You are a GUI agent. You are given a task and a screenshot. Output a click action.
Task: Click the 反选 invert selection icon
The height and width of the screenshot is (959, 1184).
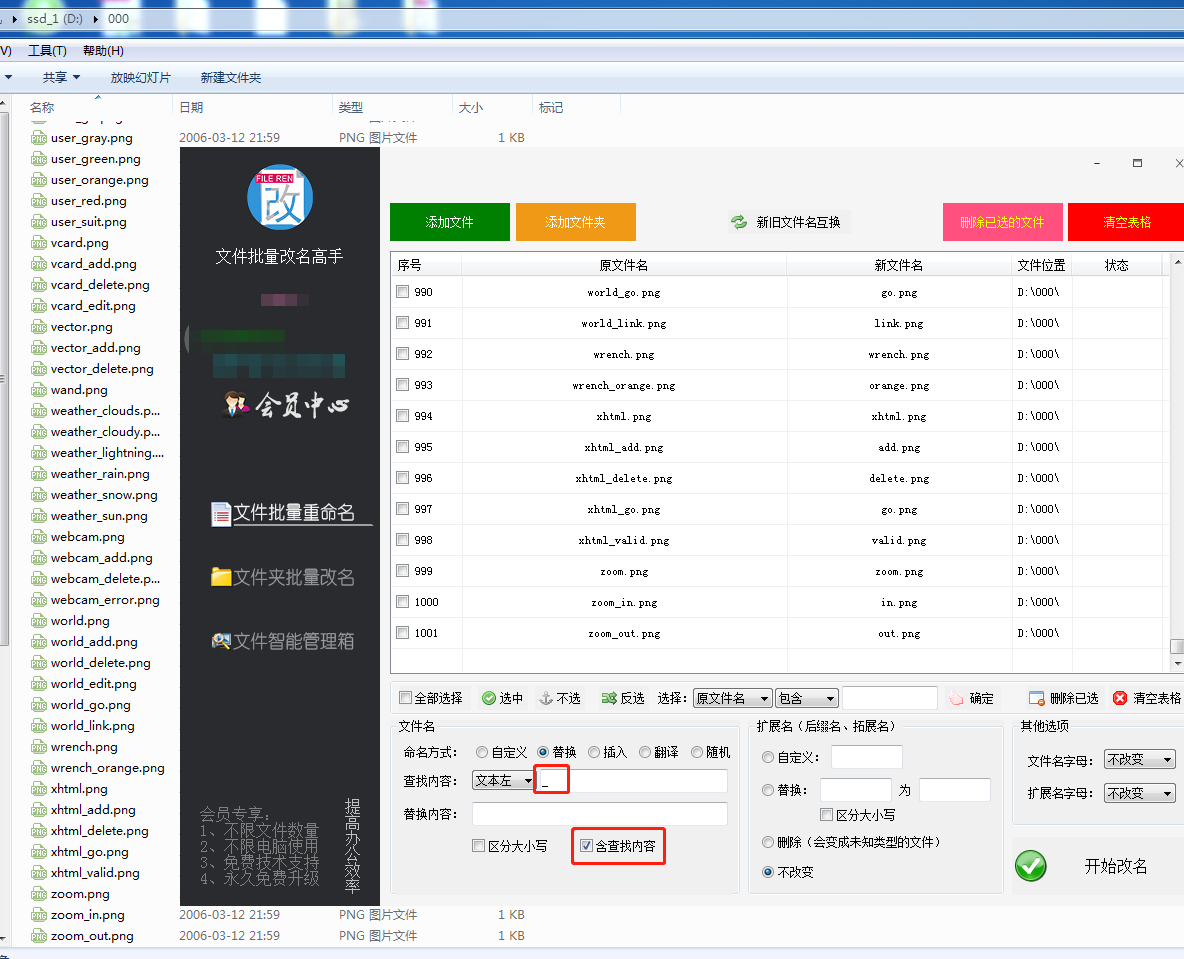pos(609,698)
